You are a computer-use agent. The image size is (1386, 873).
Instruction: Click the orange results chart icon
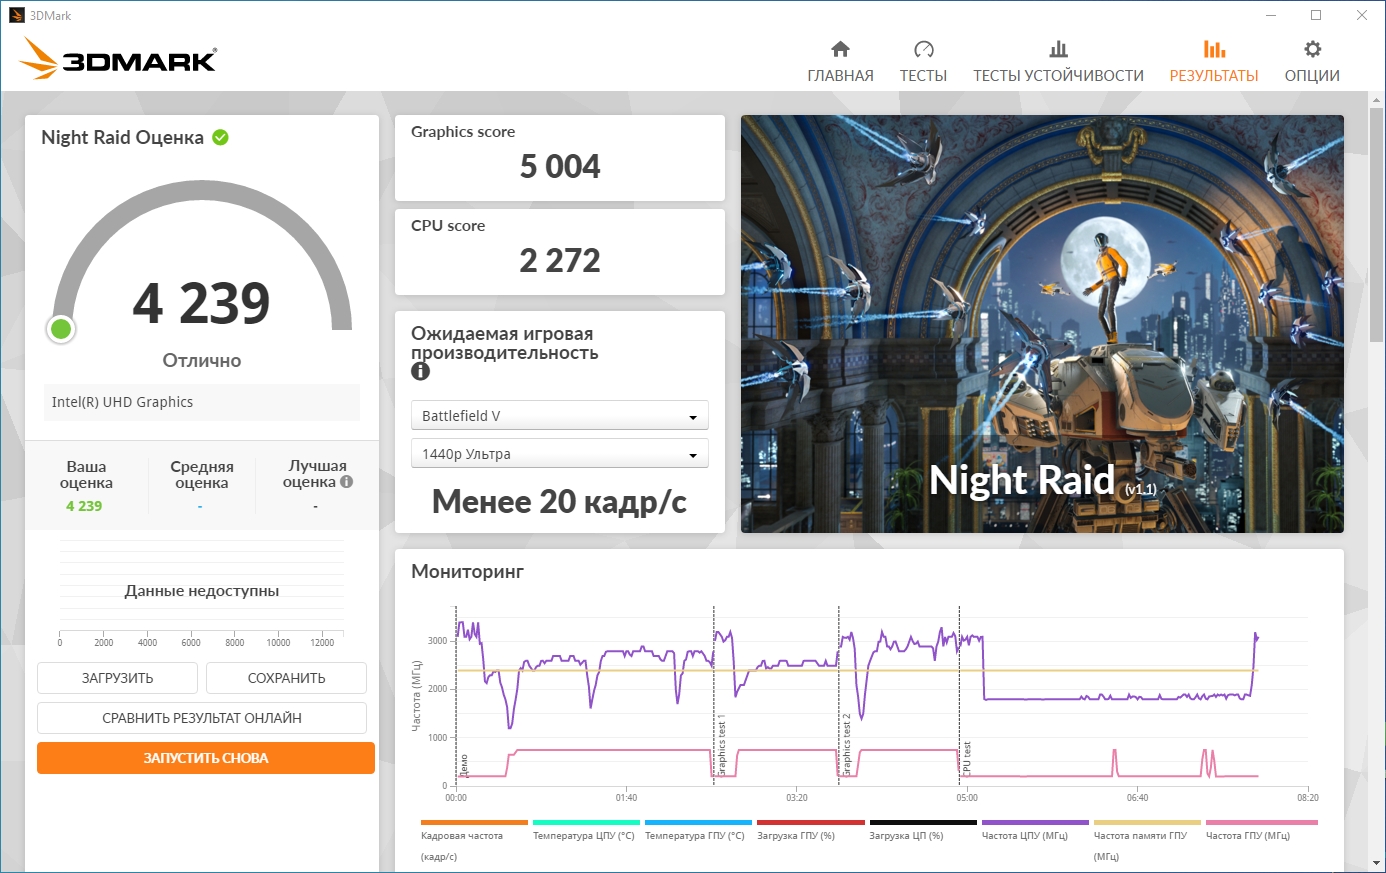point(1214,49)
